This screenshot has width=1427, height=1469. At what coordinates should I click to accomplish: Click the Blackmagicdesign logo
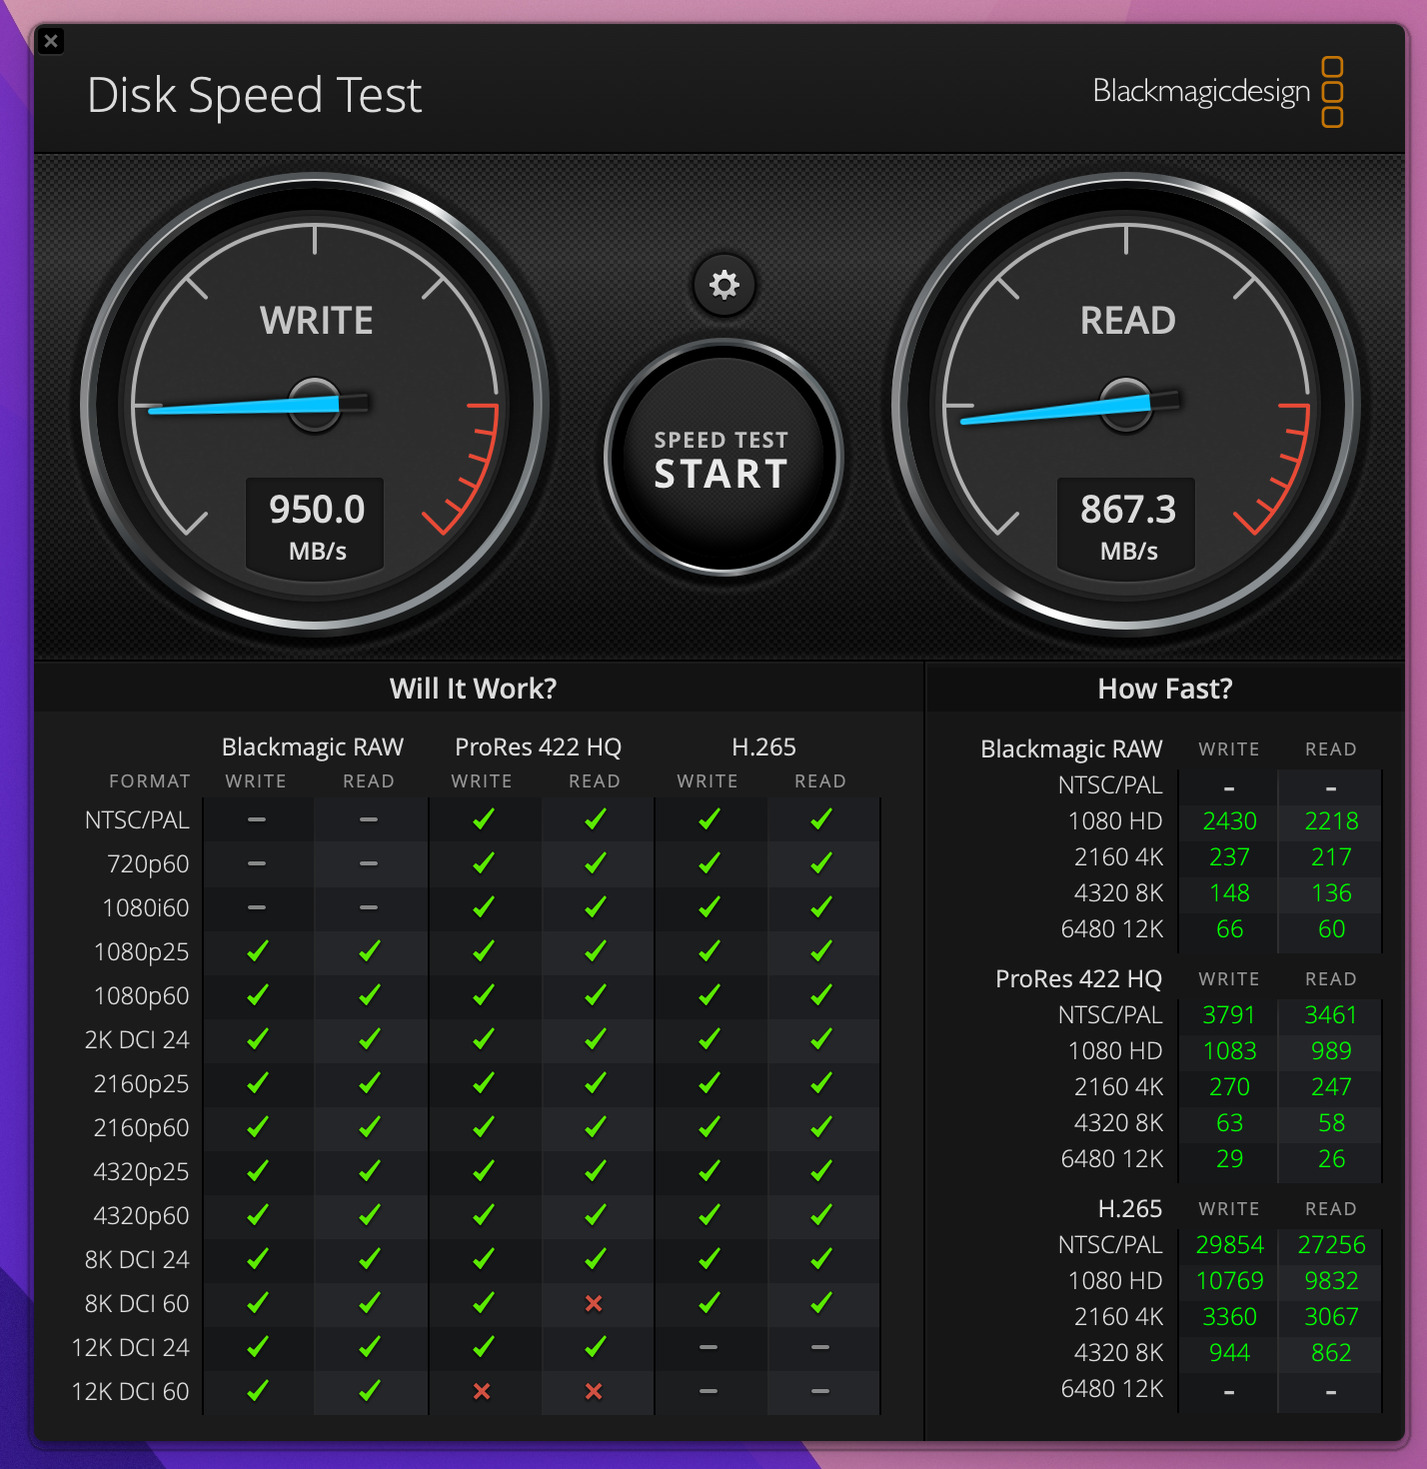point(1218,92)
